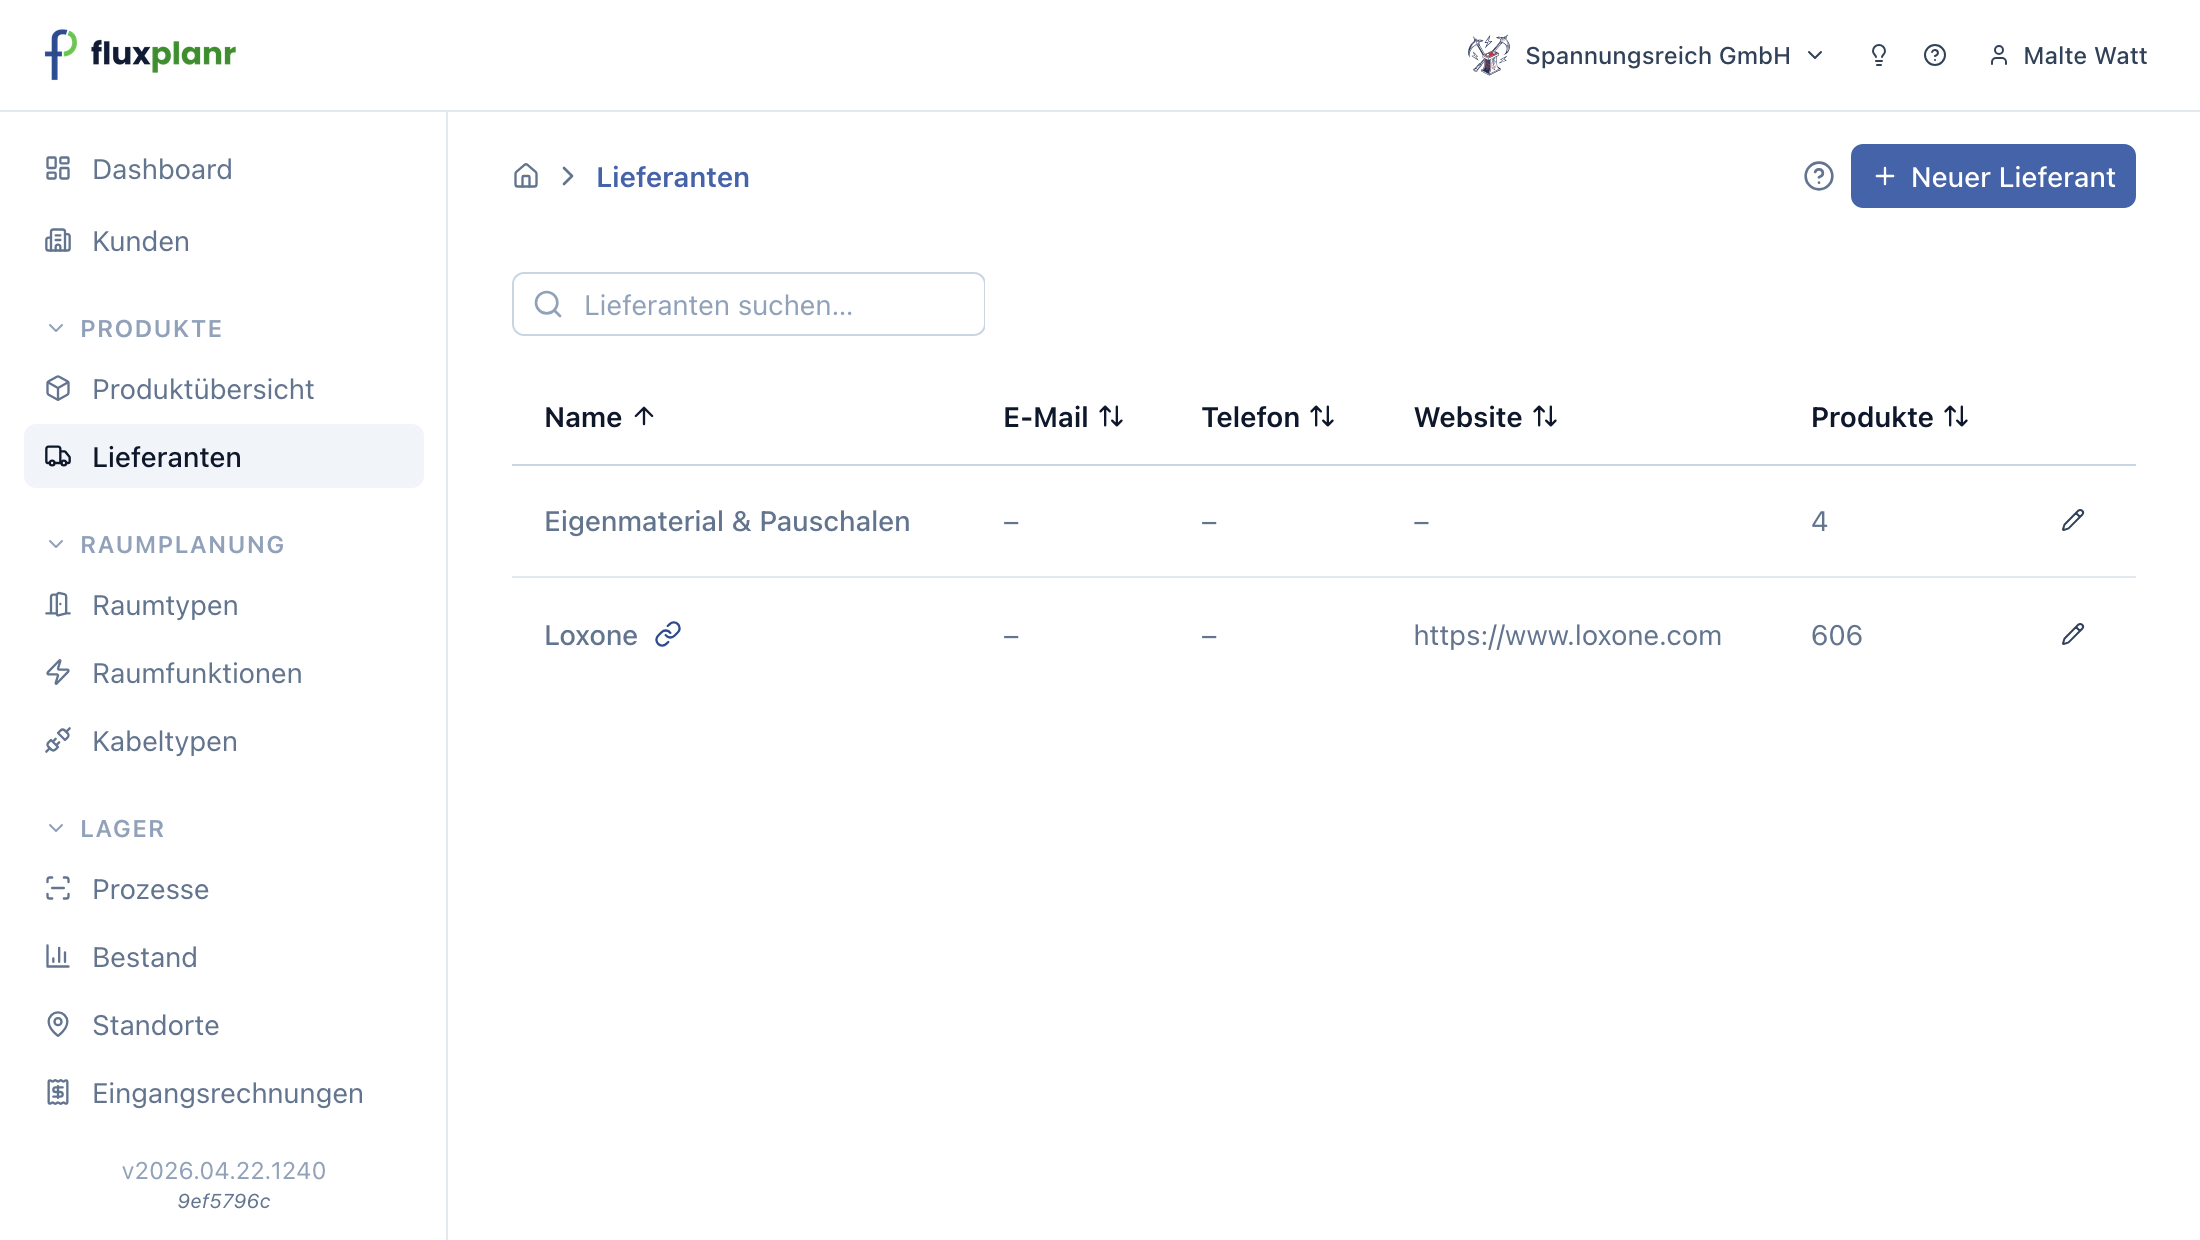This screenshot has width=2200, height=1240.
Task: Click the home breadcrumb icon
Action: (x=526, y=177)
